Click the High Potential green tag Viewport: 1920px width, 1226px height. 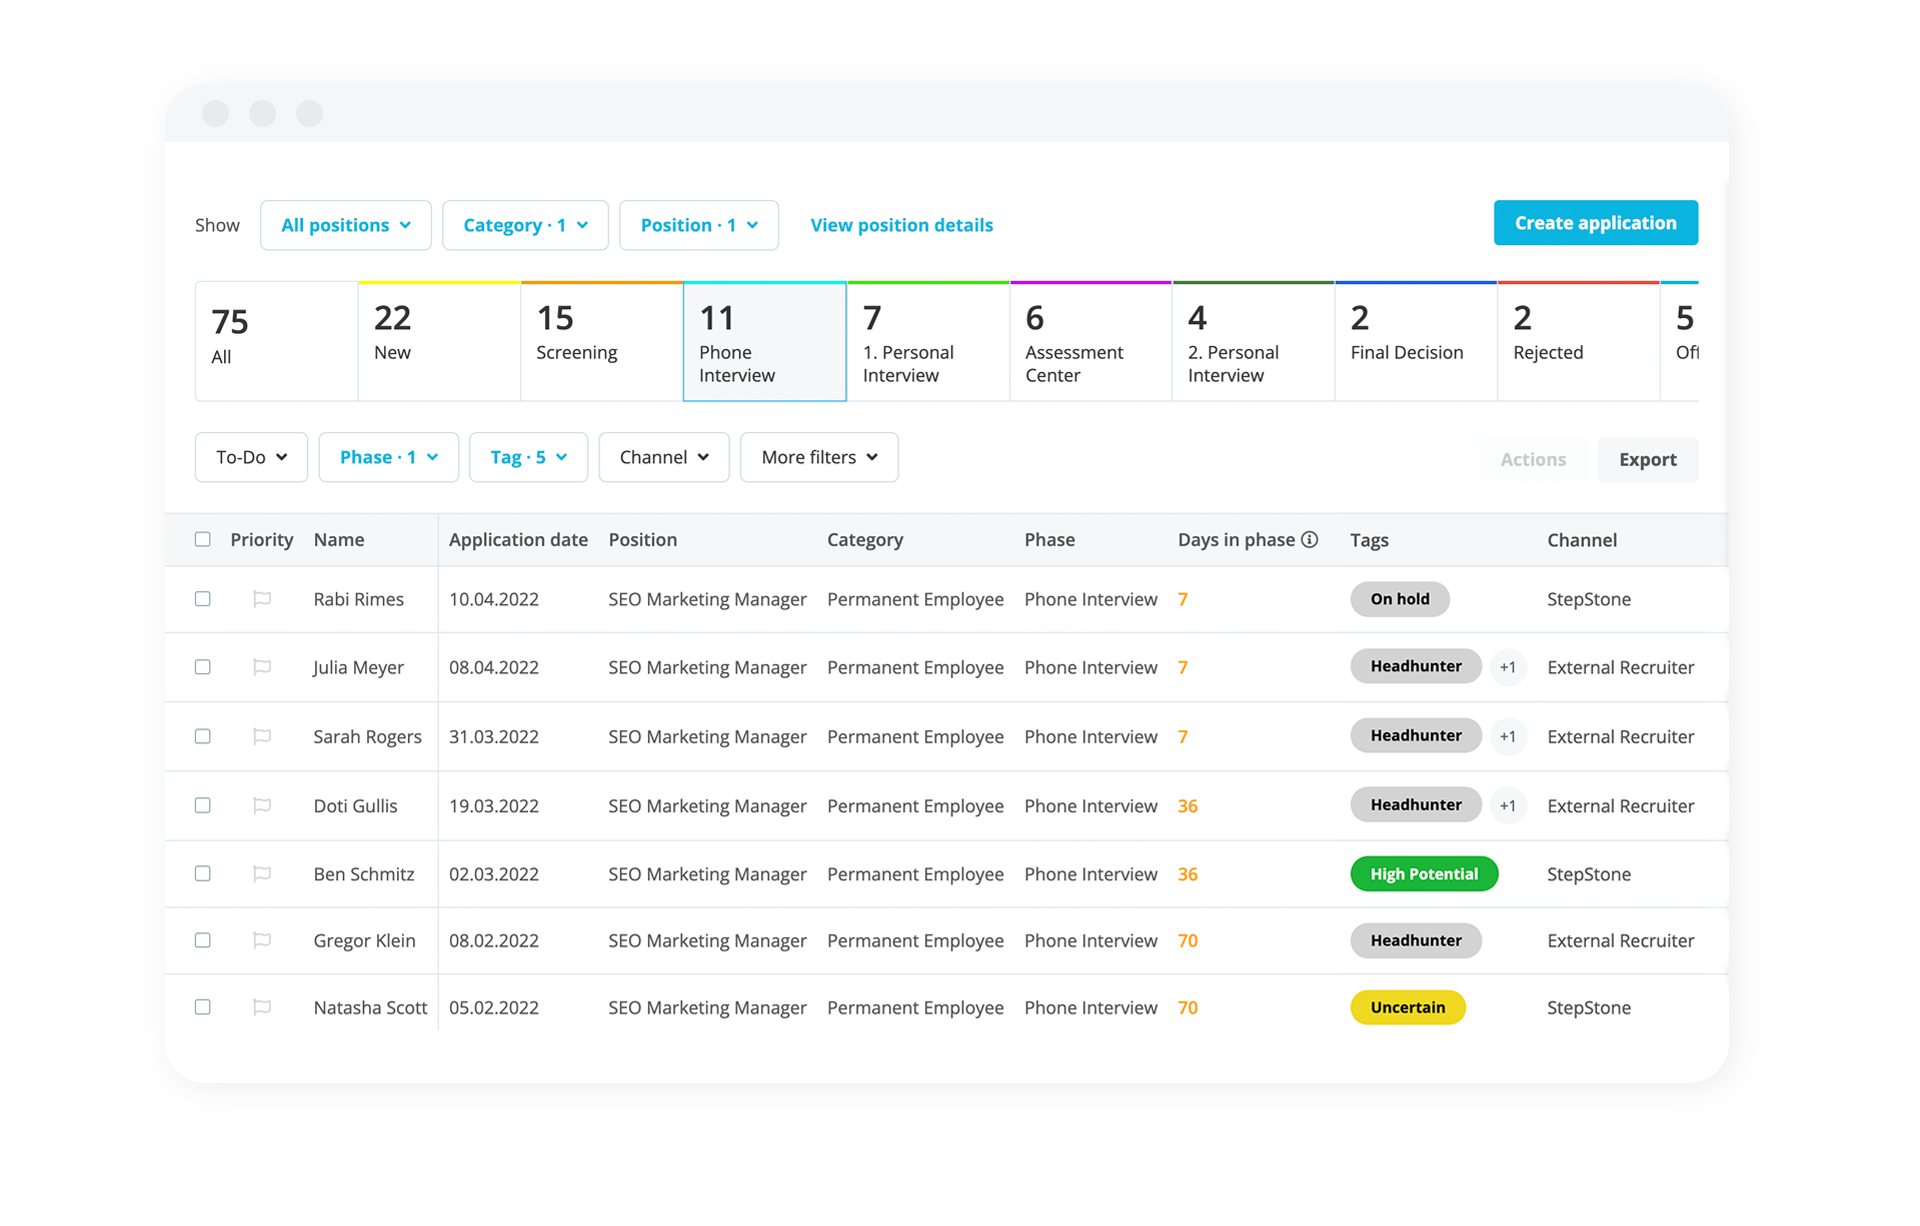pos(1423,874)
